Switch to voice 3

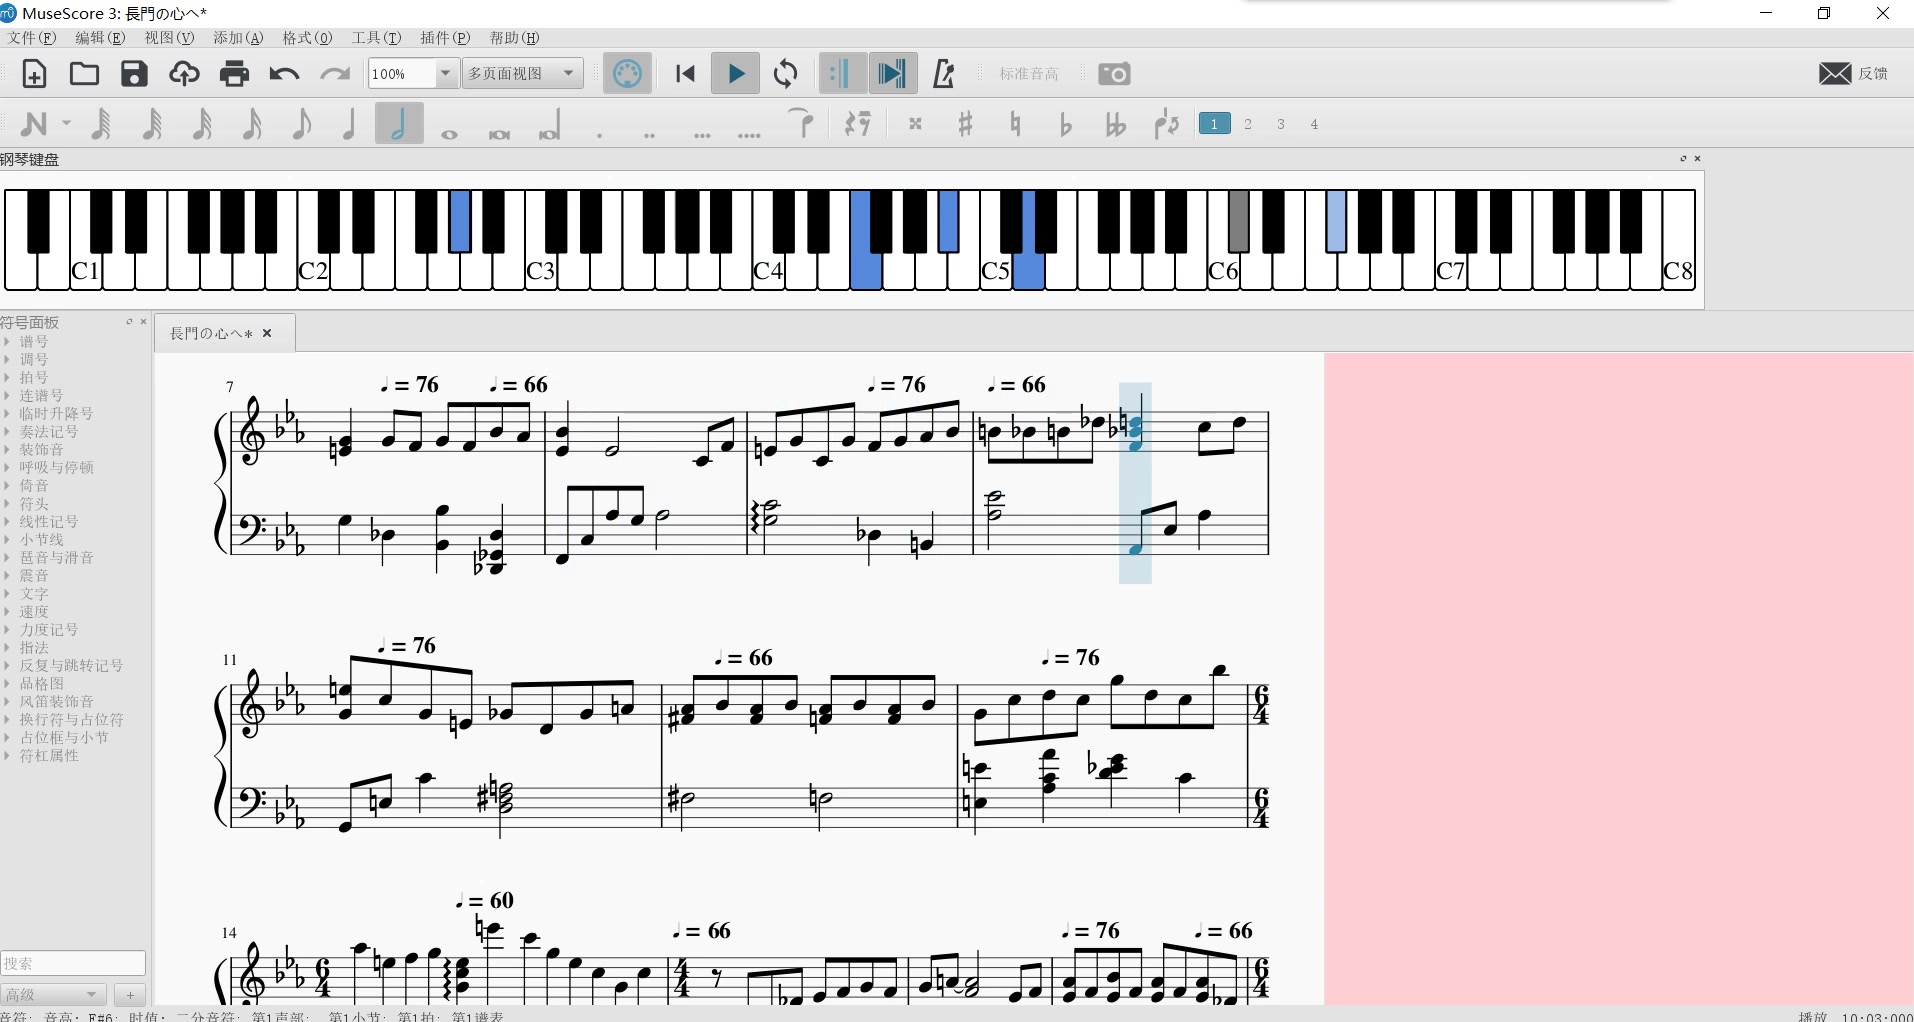pyautogui.click(x=1281, y=124)
